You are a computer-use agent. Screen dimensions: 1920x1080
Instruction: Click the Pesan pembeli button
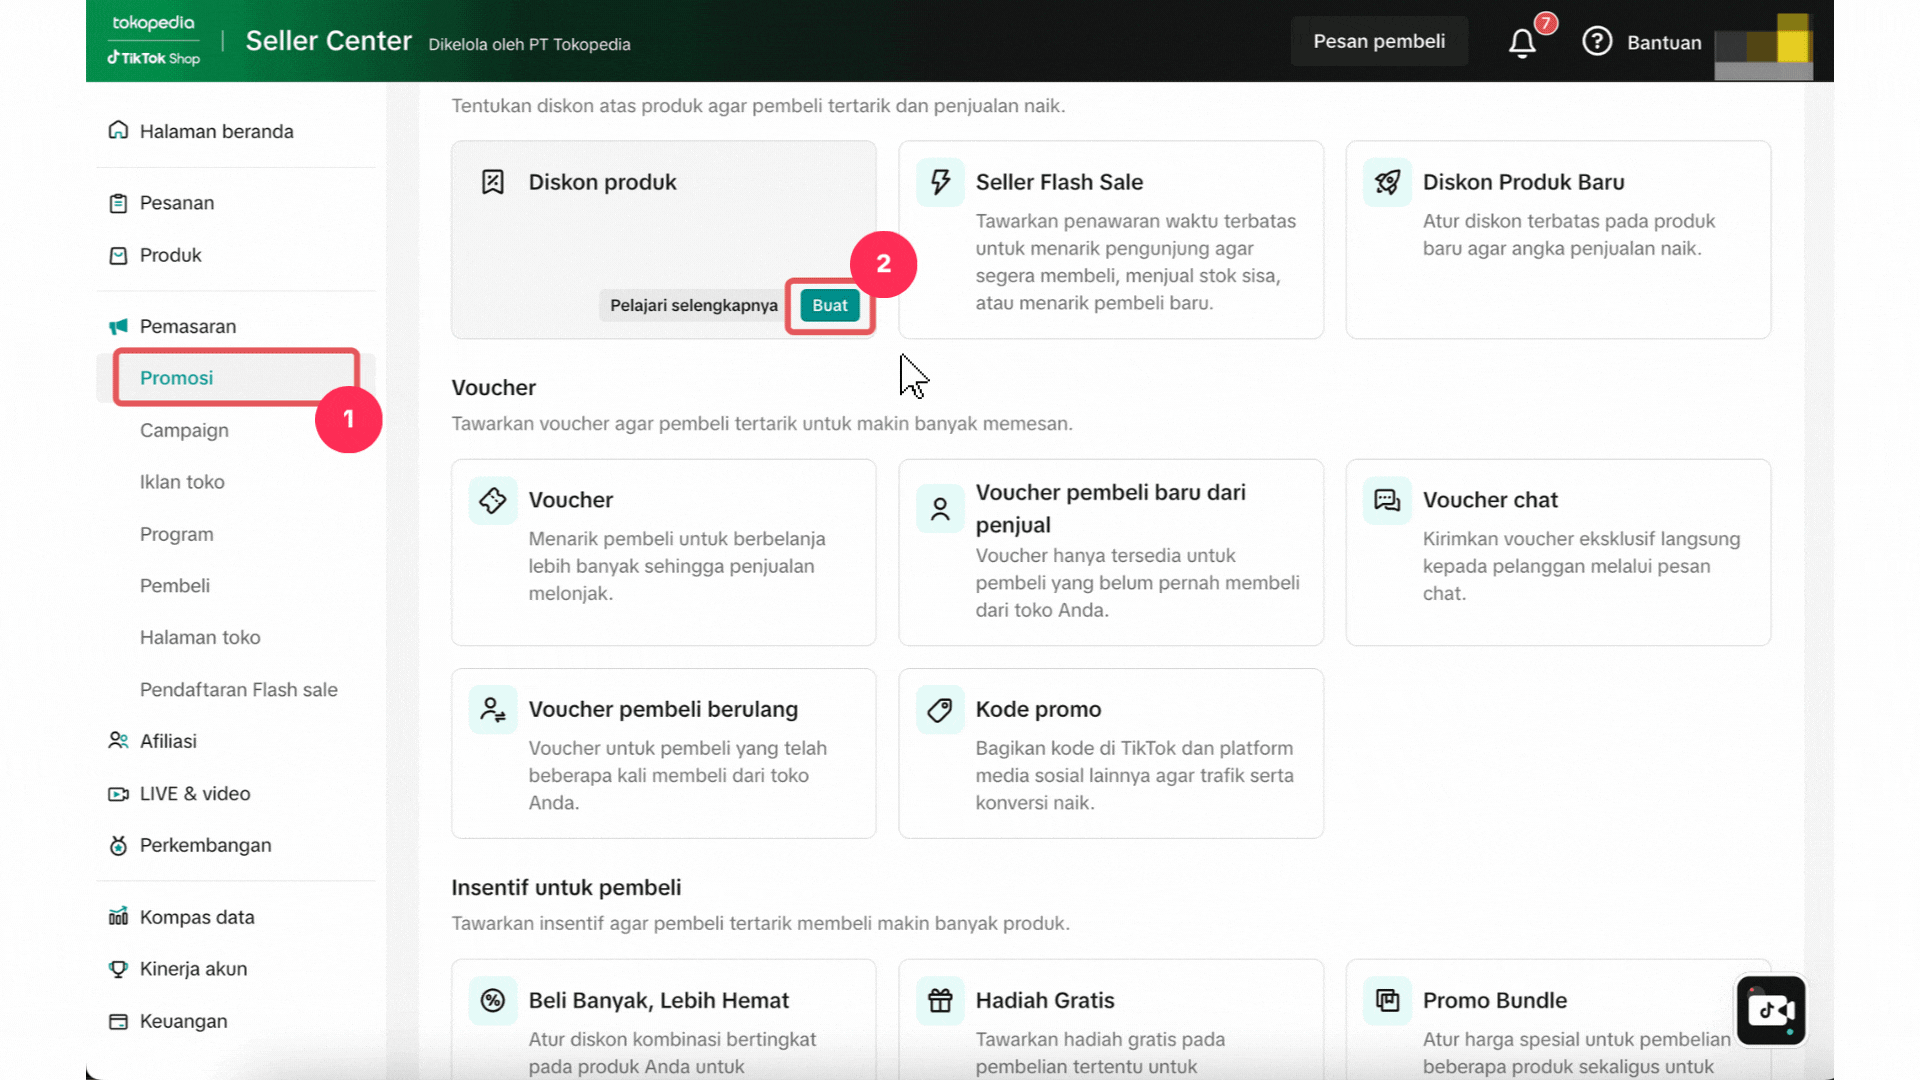point(1379,42)
